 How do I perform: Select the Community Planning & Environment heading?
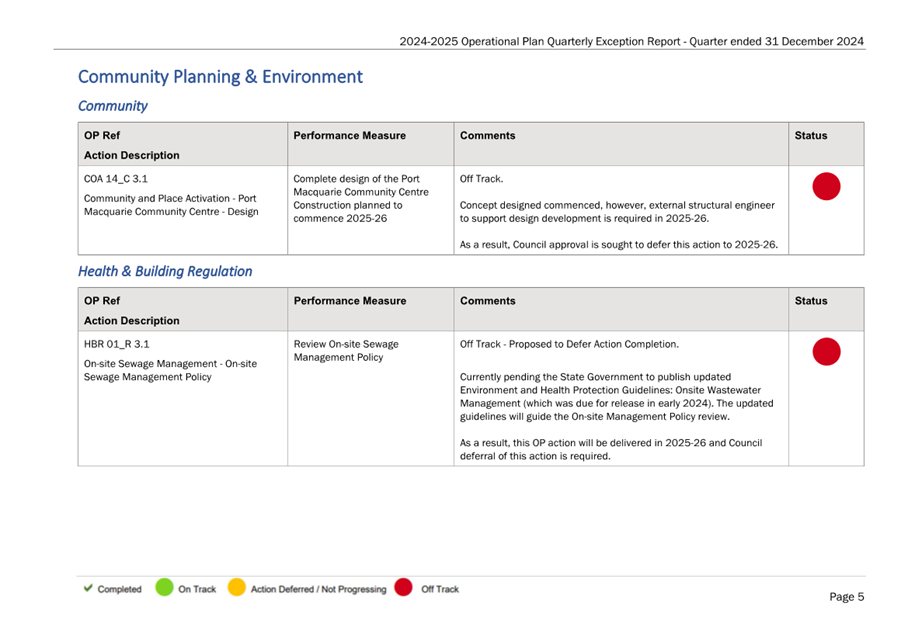pyautogui.click(x=220, y=77)
